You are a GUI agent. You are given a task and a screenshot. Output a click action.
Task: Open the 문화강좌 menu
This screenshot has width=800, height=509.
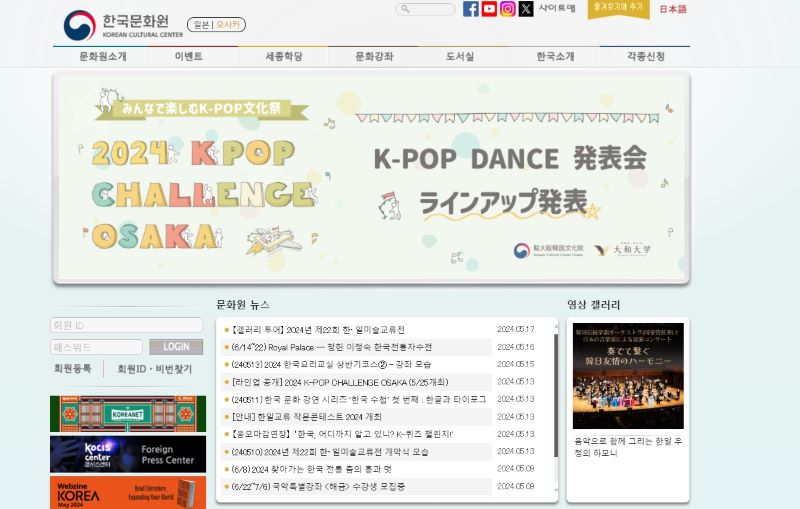pyautogui.click(x=374, y=56)
